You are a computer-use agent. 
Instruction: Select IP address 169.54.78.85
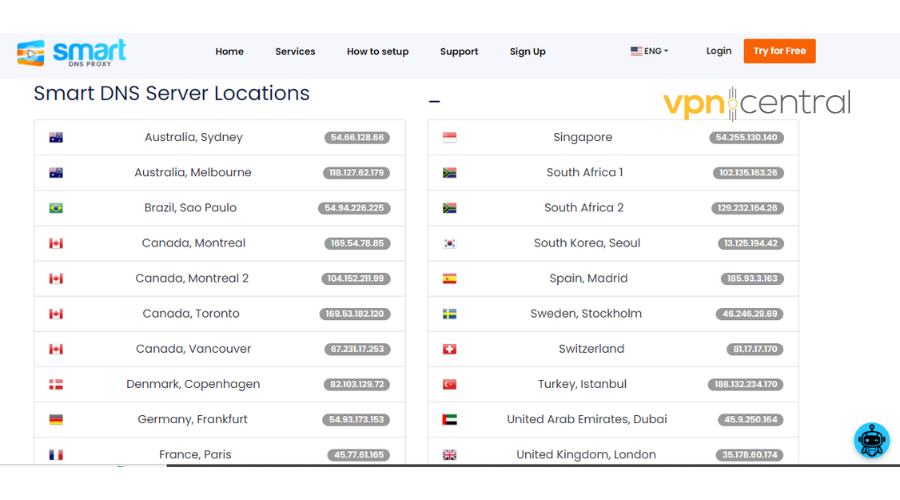(x=357, y=243)
